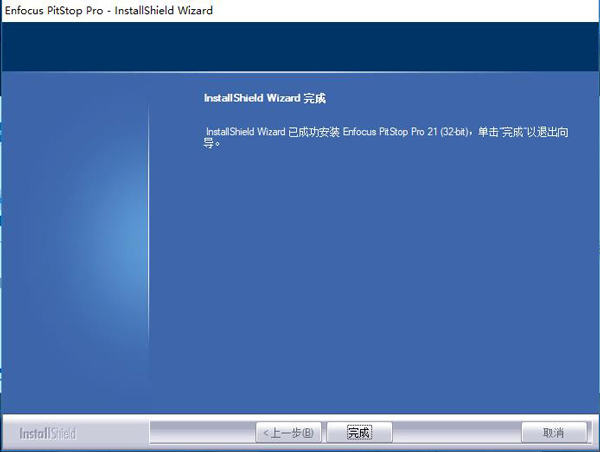
Task: Click the 上一步(B) back button
Action: point(288,432)
